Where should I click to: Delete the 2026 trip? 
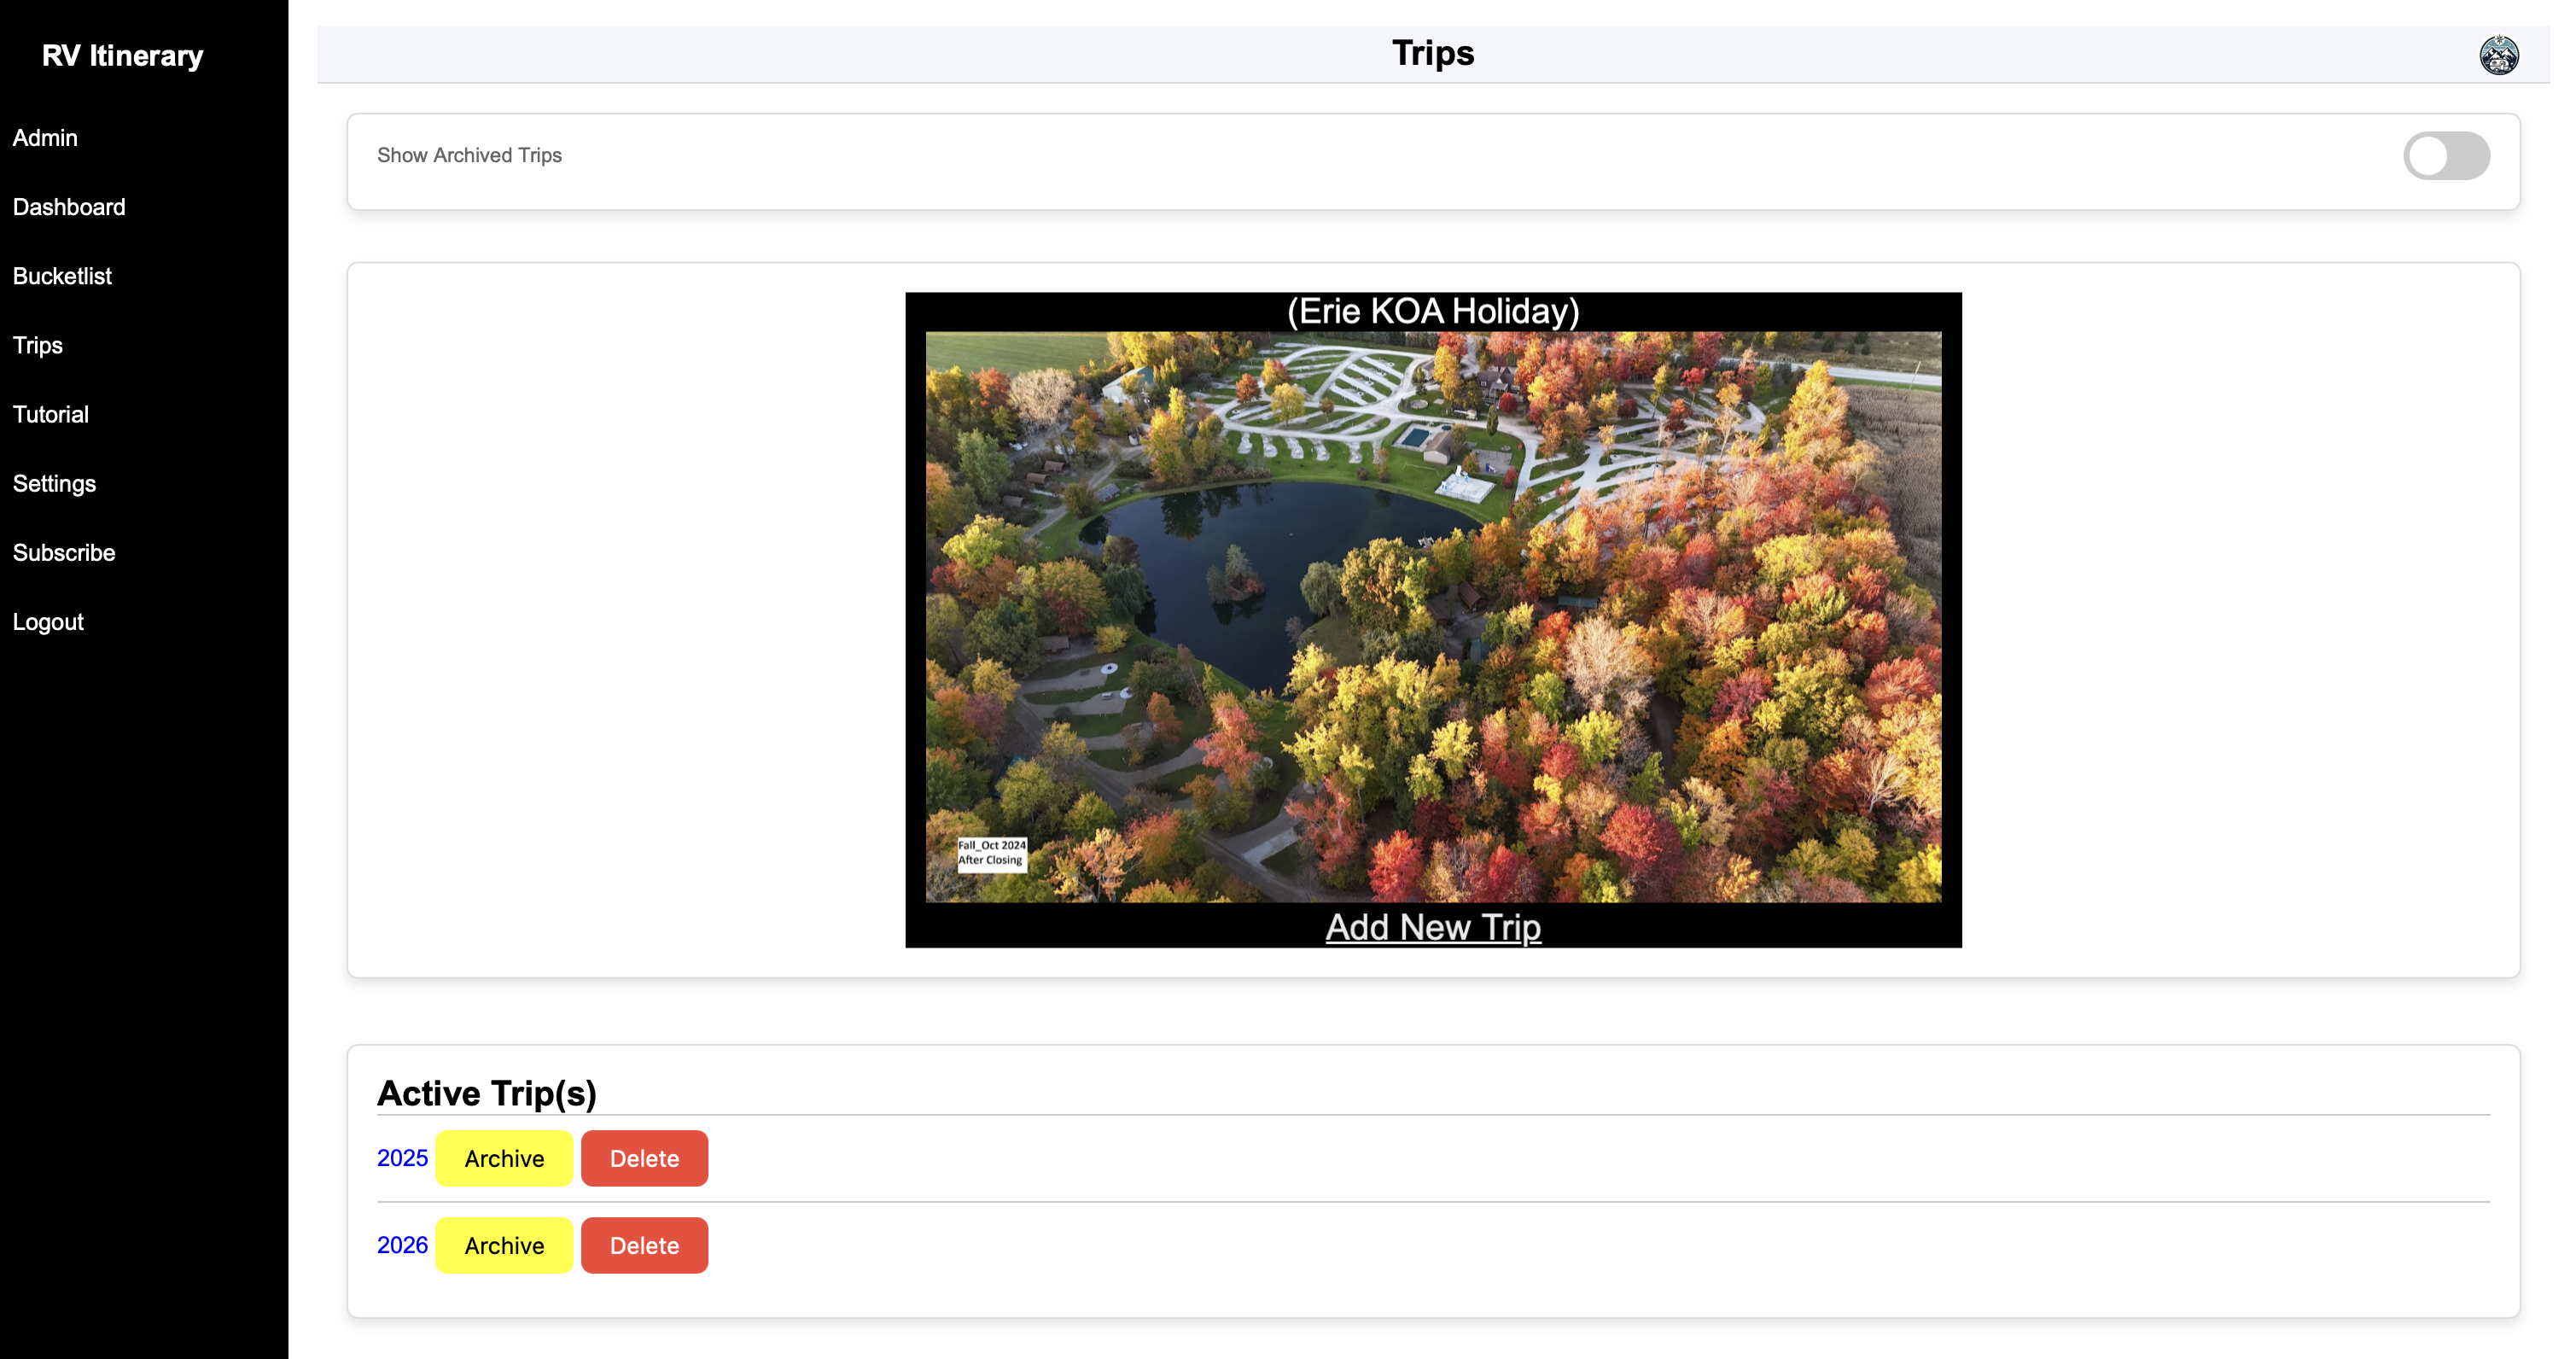click(x=644, y=1245)
